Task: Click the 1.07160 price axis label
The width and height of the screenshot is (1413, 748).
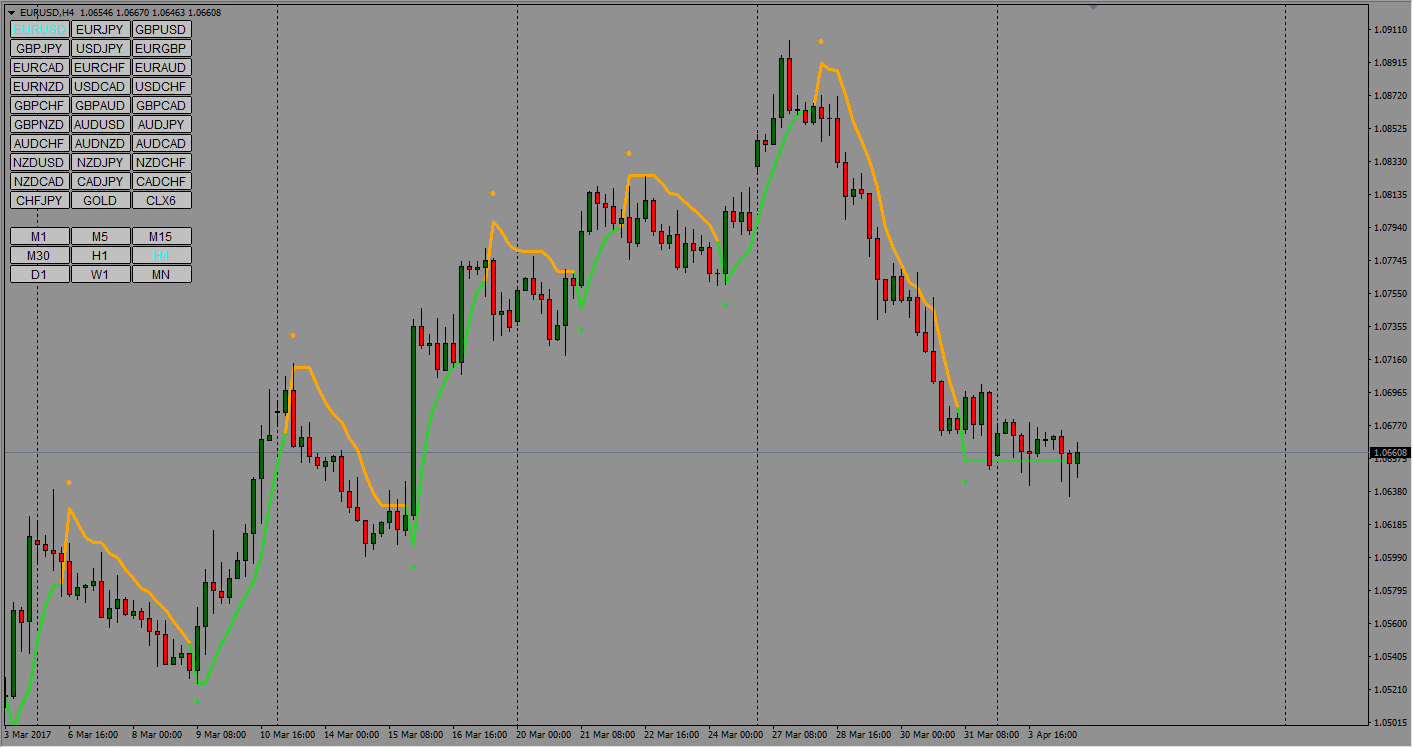Action: point(1391,360)
